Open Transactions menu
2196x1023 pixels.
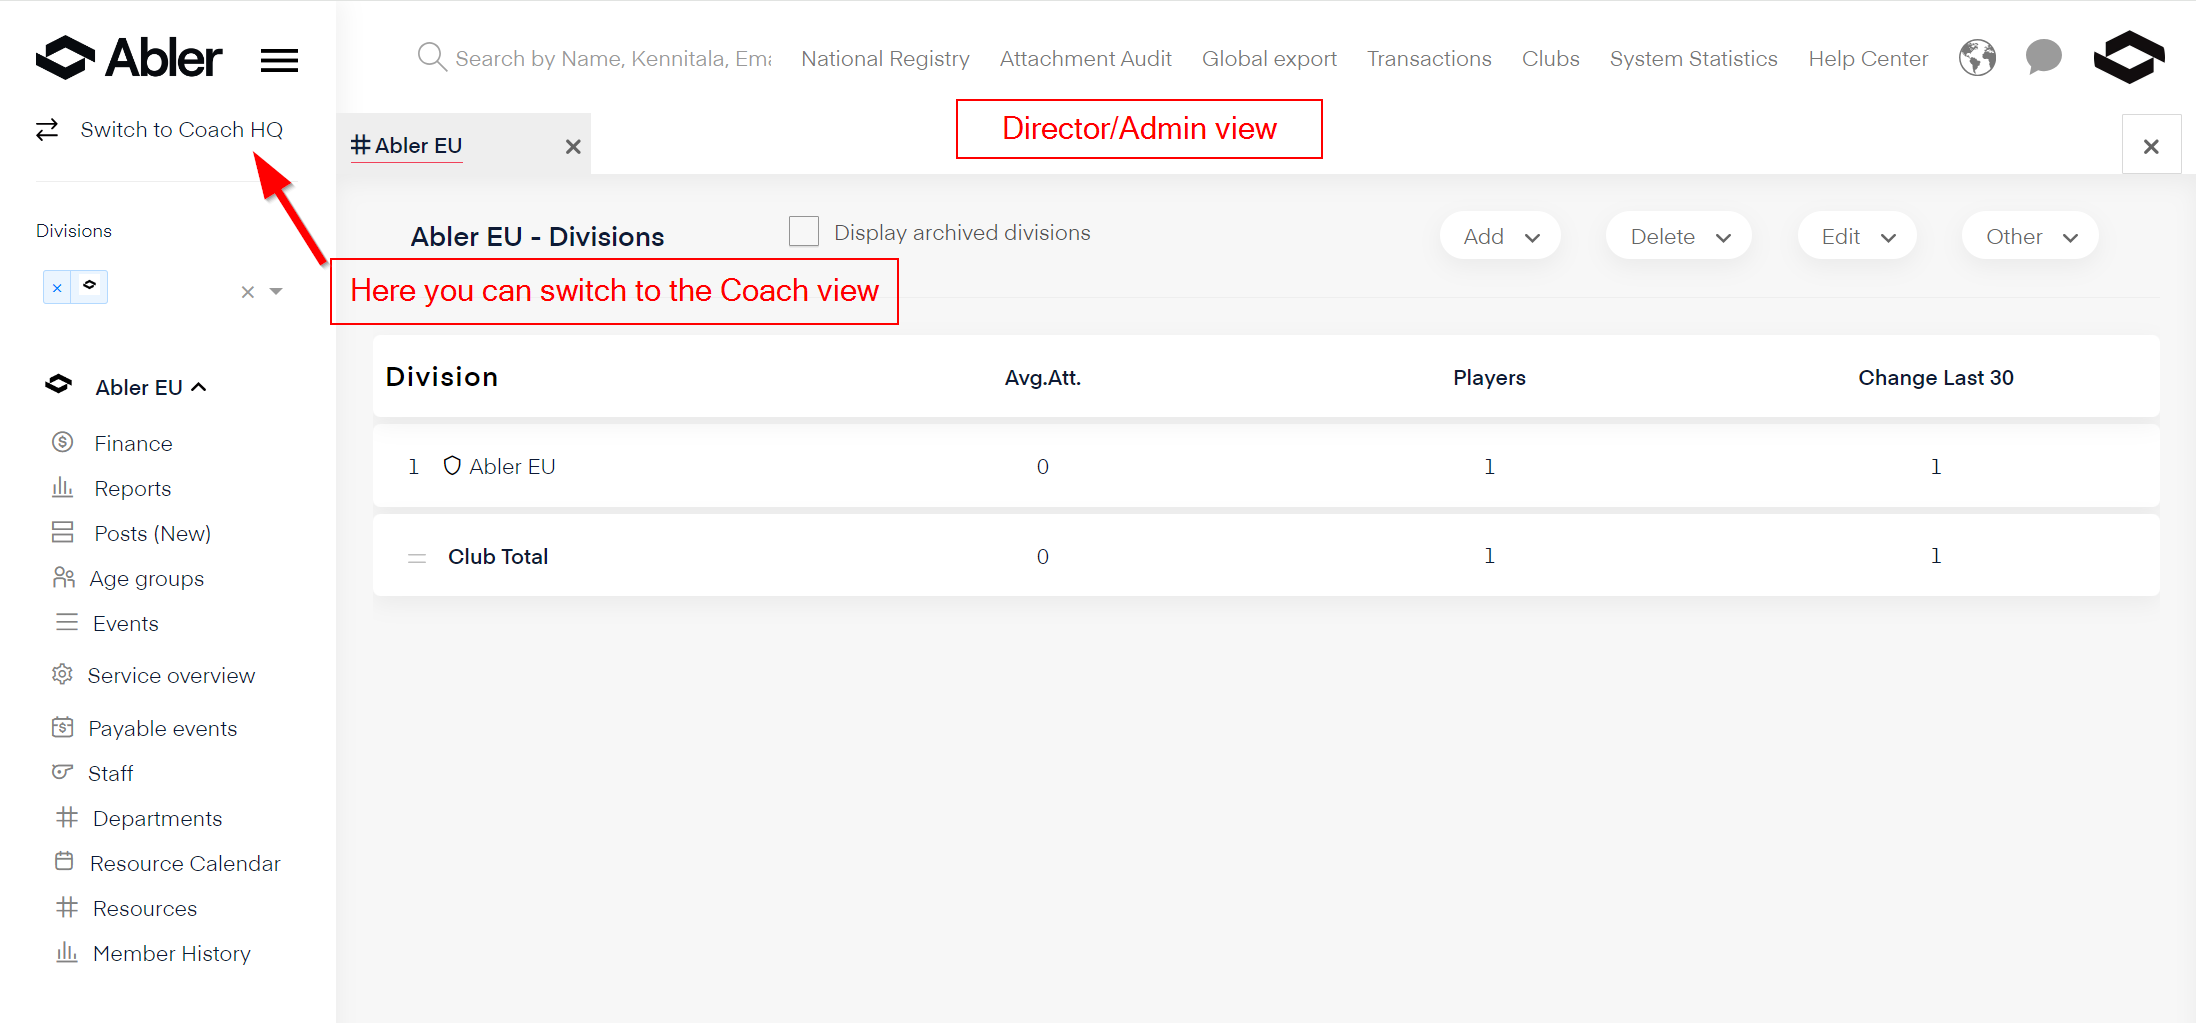[1429, 59]
